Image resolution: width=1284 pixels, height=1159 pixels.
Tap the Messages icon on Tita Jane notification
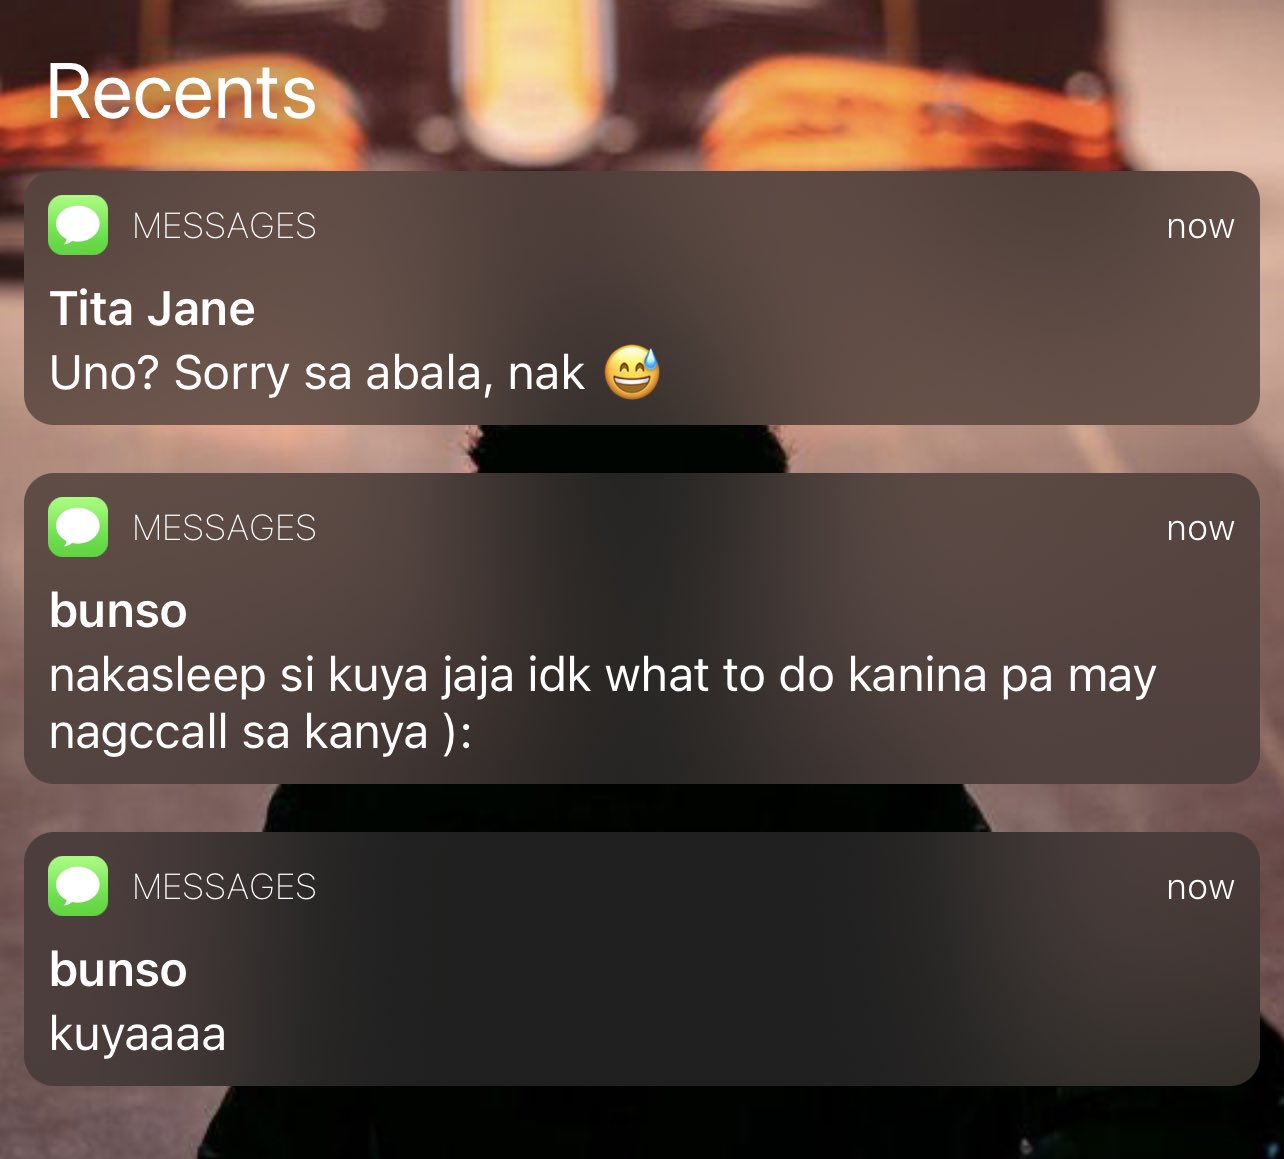click(x=78, y=225)
